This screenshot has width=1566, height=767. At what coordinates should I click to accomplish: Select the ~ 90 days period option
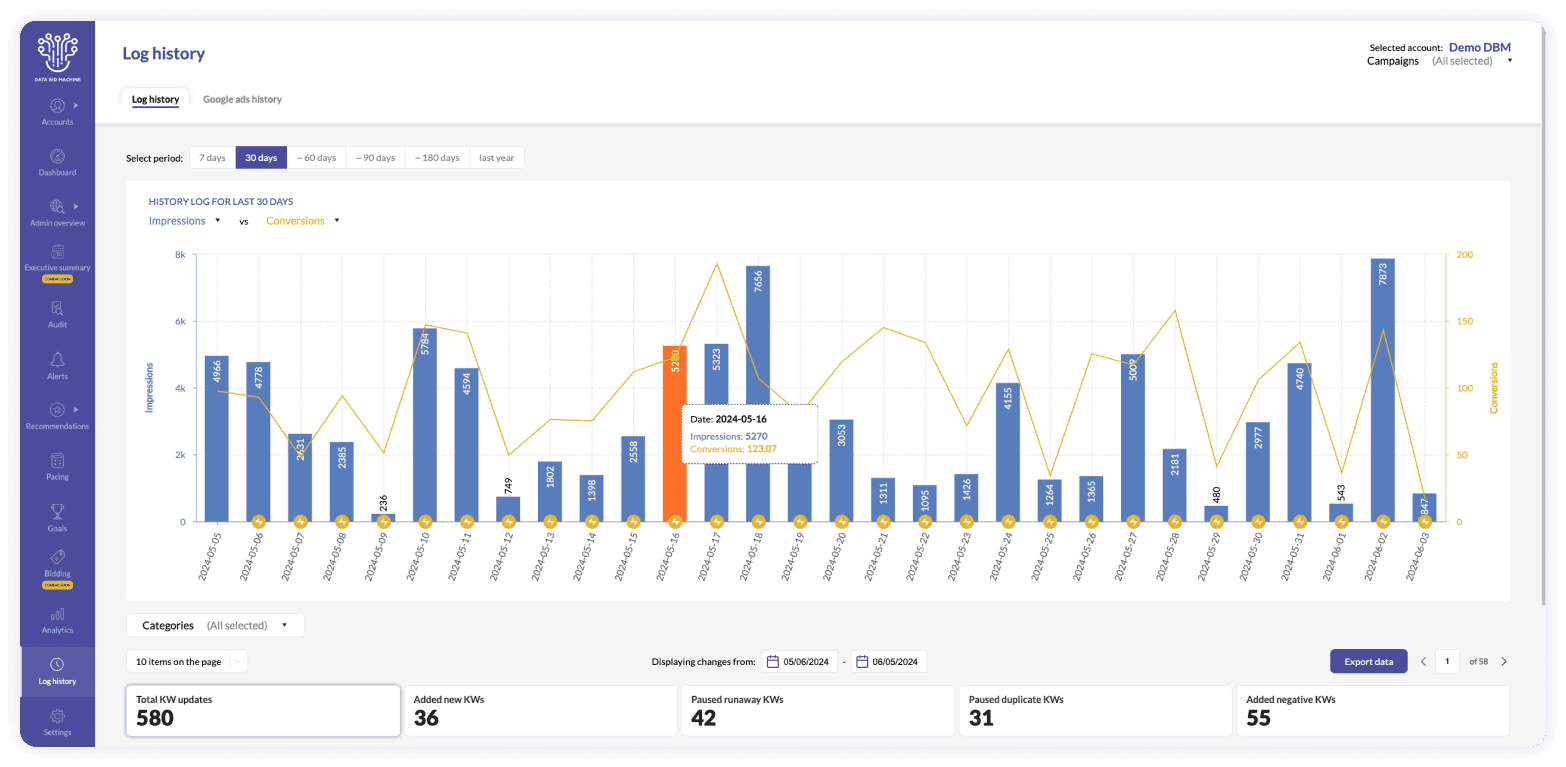tap(374, 158)
